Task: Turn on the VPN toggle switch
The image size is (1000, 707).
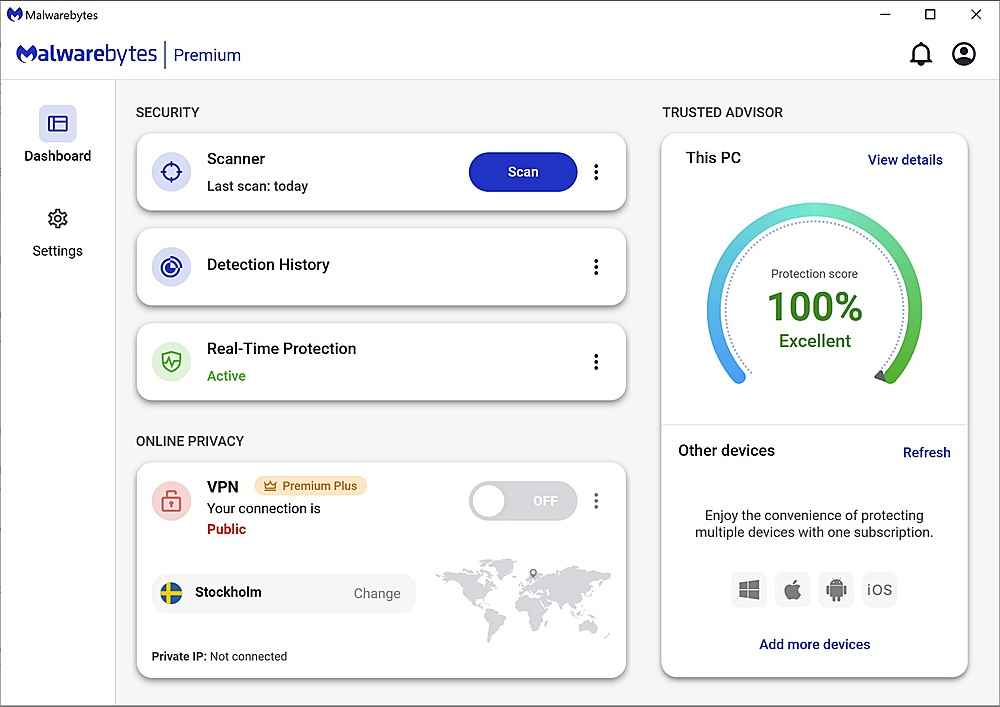Action: tap(522, 501)
